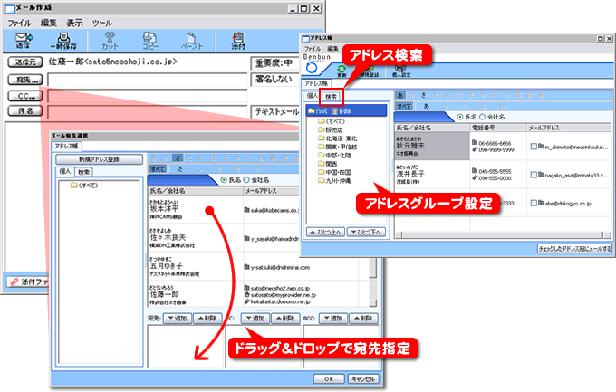Check the email checkbox for 秋元雅夫

(x=534, y=146)
